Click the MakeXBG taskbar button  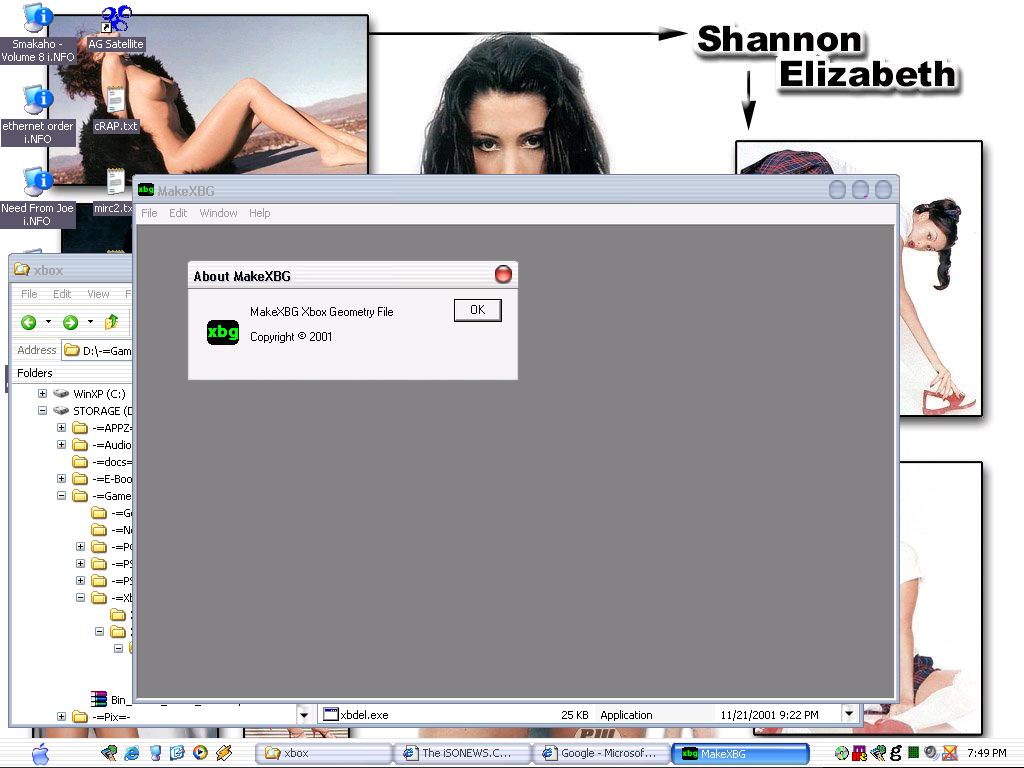(x=741, y=753)
